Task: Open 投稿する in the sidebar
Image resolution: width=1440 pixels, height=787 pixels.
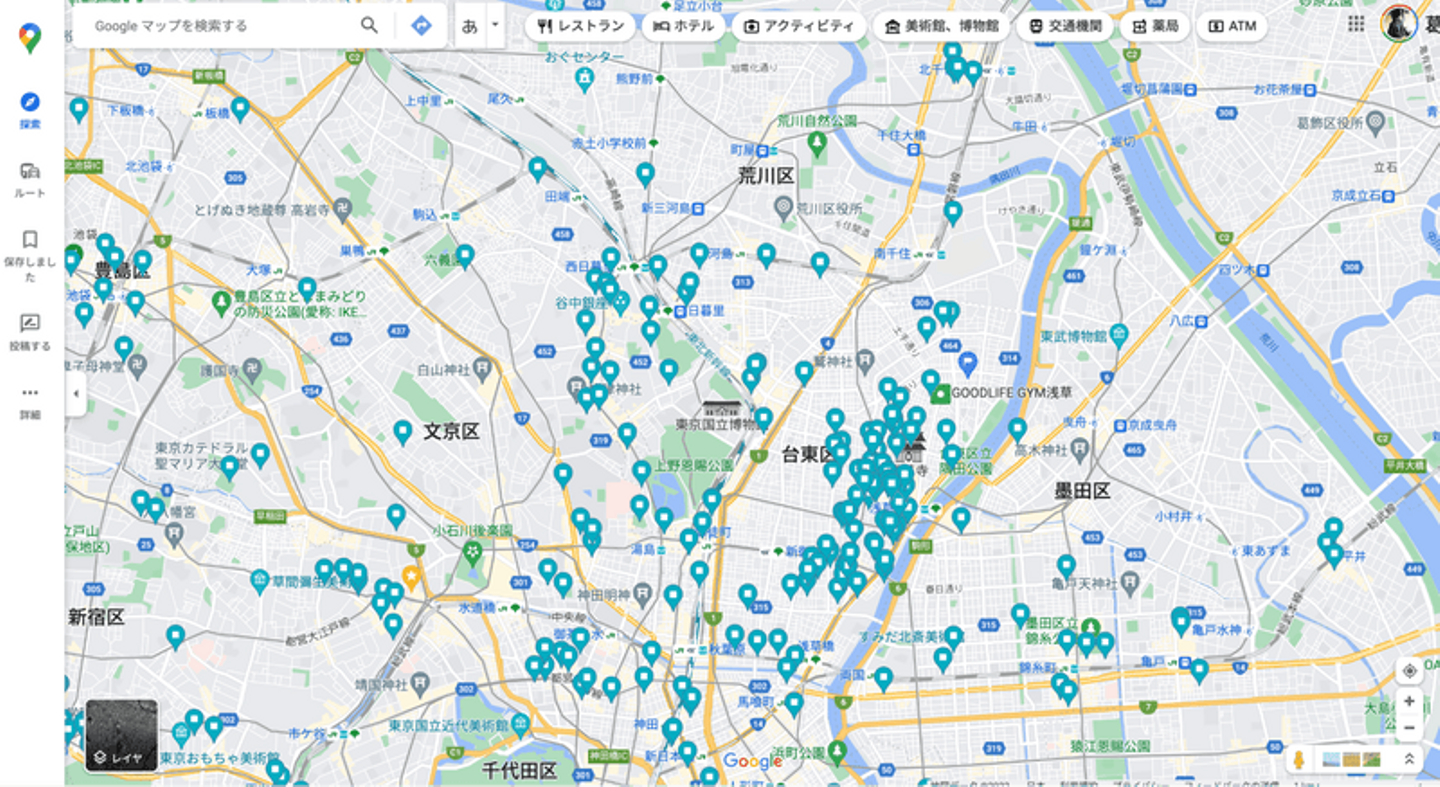Action: point(30,332)
